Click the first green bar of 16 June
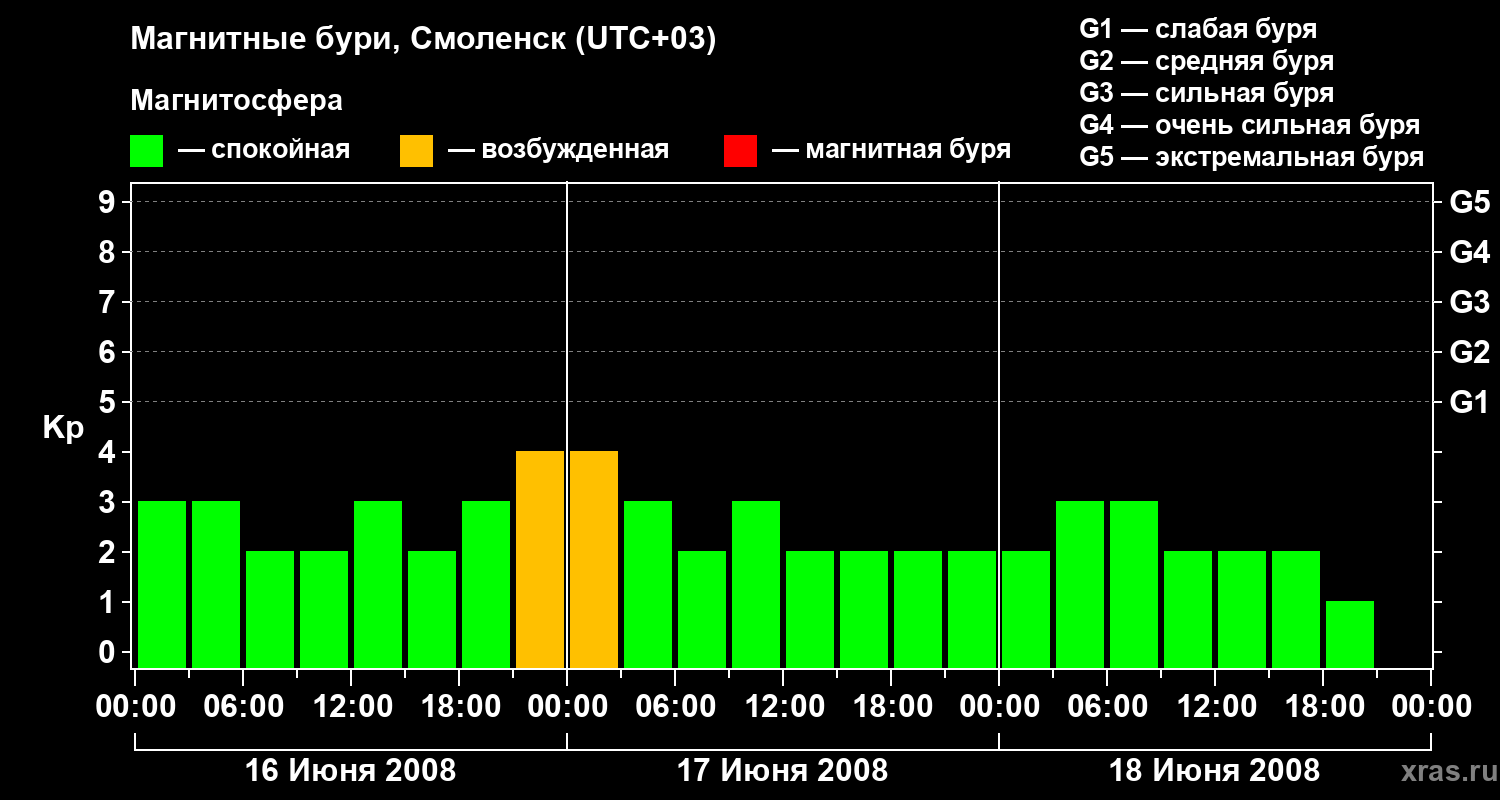Image resolution: width=1500 pixels, height=800 pixels. tap(162, 584)
